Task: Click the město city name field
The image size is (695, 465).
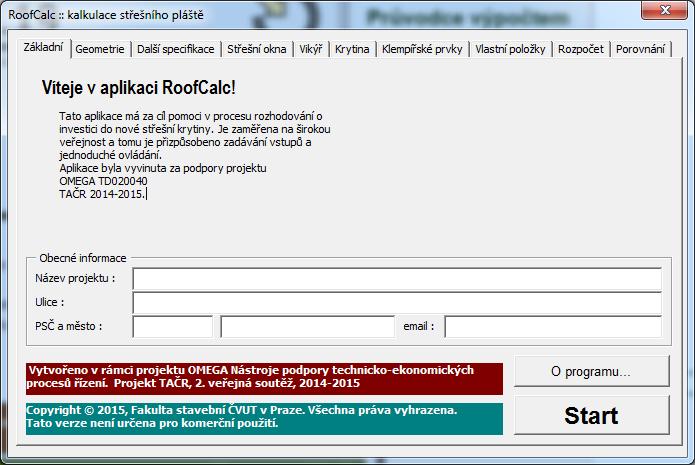Action: click(308, 327)
